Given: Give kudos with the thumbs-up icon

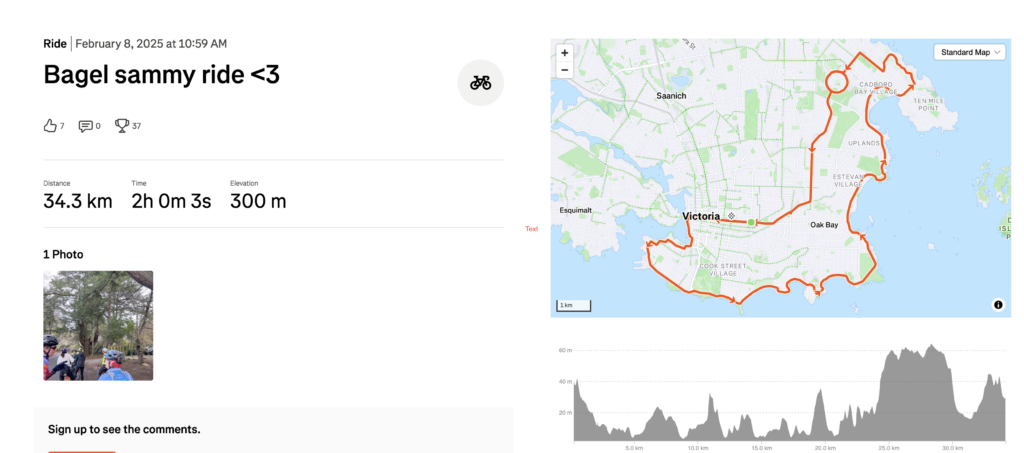Looking at the screenshot, I should coord(50,126).
